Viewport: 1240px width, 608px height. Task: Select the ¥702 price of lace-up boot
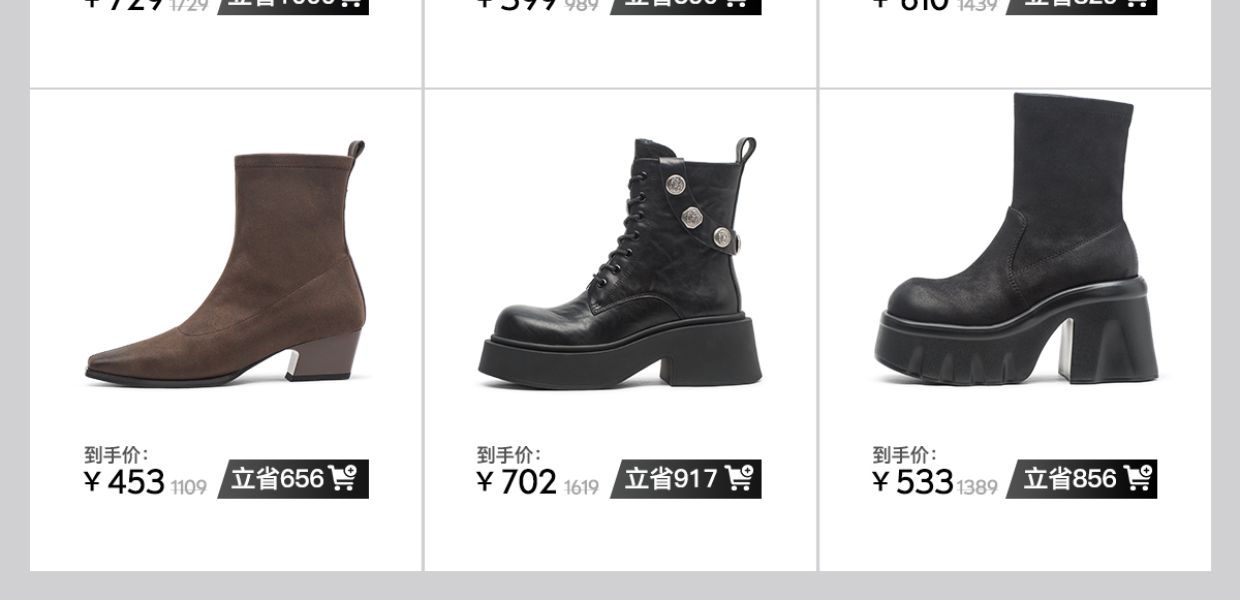point(517,482)
